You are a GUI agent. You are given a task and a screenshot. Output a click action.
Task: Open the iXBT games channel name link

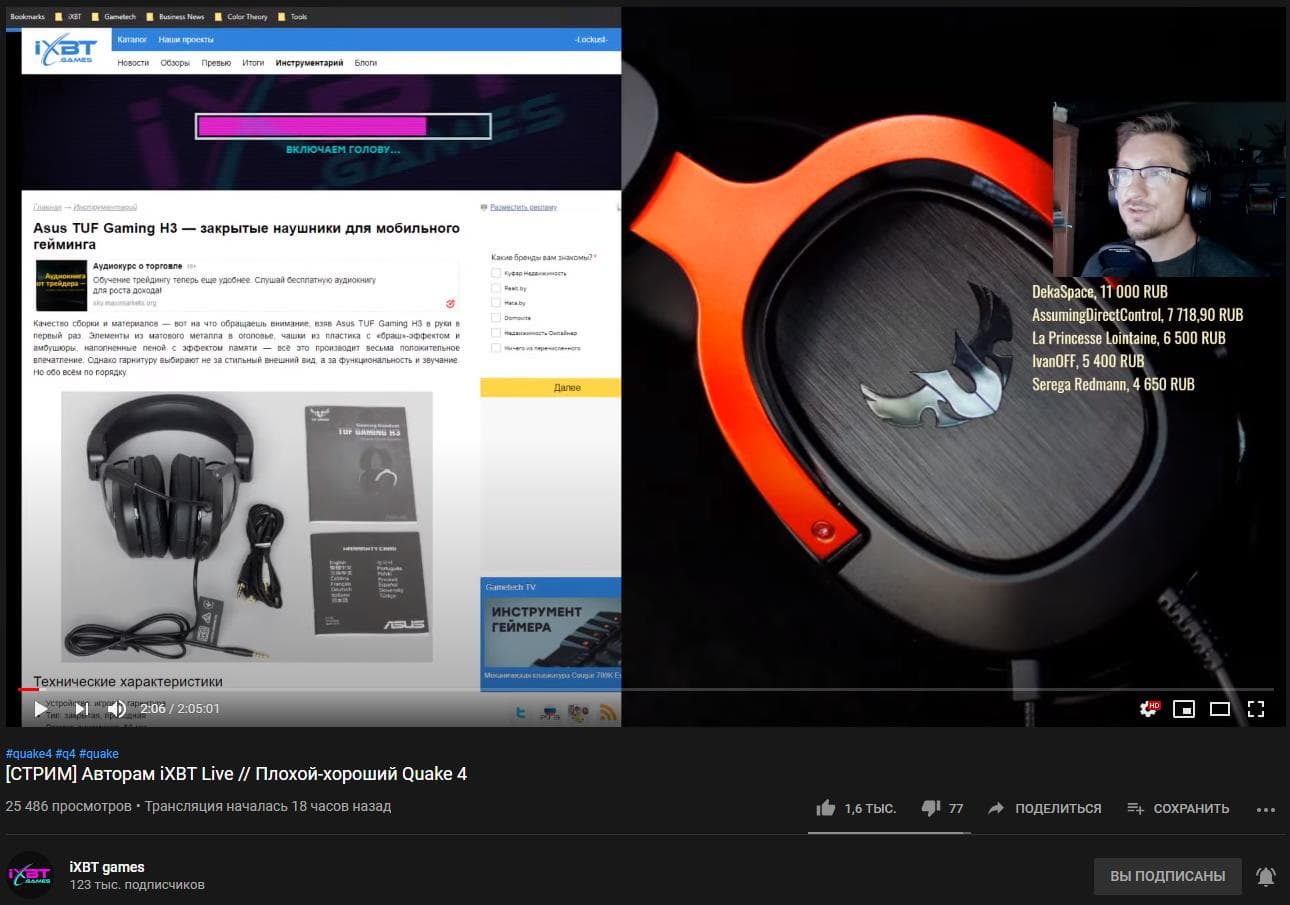107,867
